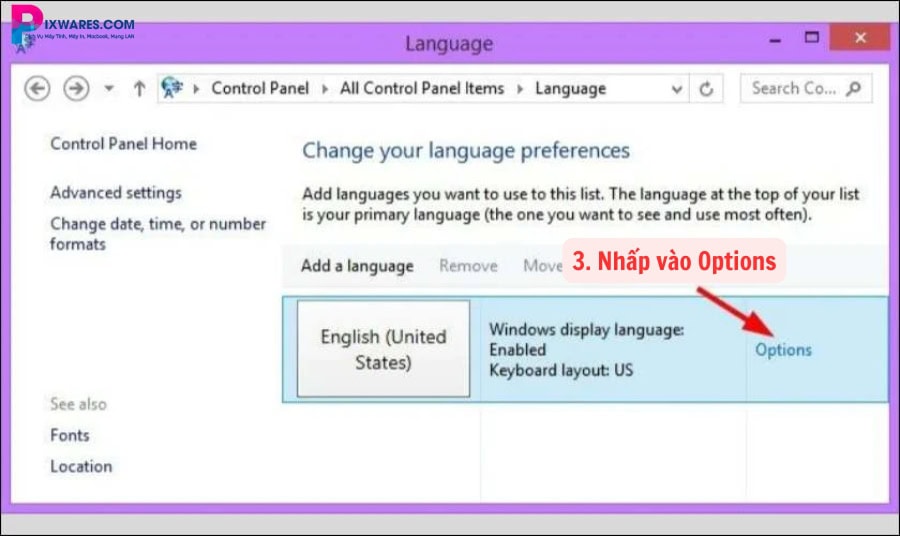Viewport: 900px width, 536px height.
Task: Click the Back navigation arrow
Action: (37, 89)
